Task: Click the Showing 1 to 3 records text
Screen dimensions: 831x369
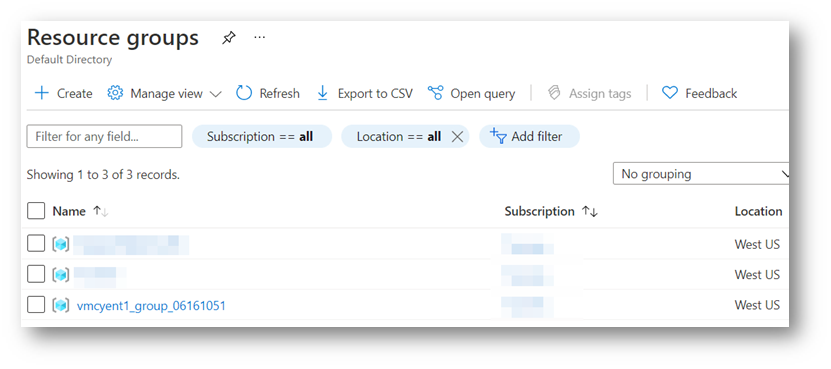Action: (x=103, y=174)
